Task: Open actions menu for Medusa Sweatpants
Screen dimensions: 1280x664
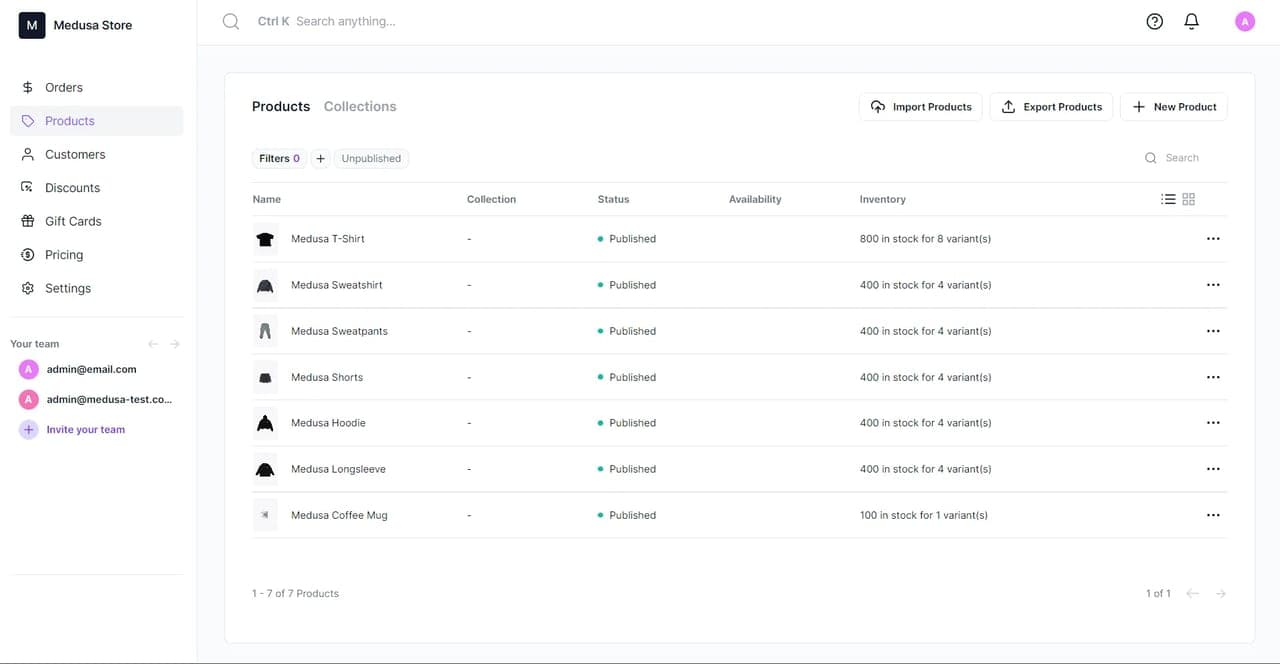Action: click(1213, 331)
